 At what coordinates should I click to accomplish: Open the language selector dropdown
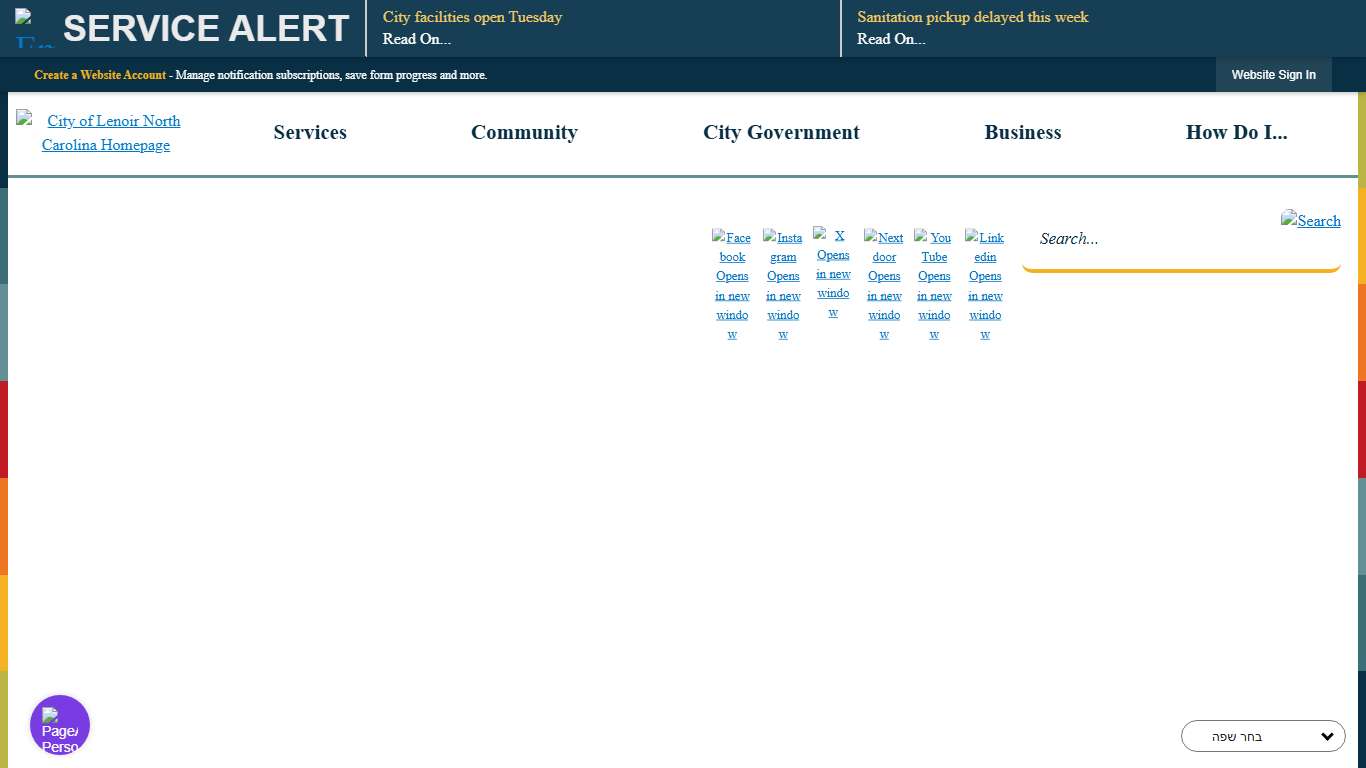tap(1263, 736)
